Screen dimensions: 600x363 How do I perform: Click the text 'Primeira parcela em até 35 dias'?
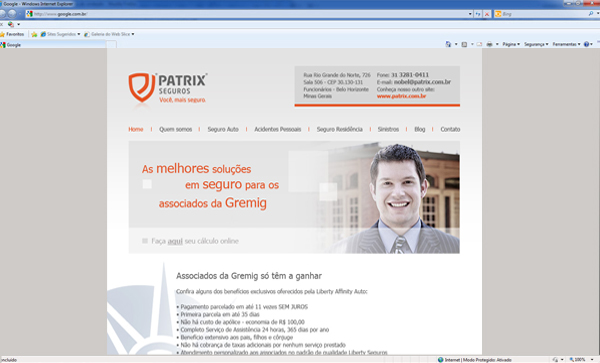click(220, 314)
